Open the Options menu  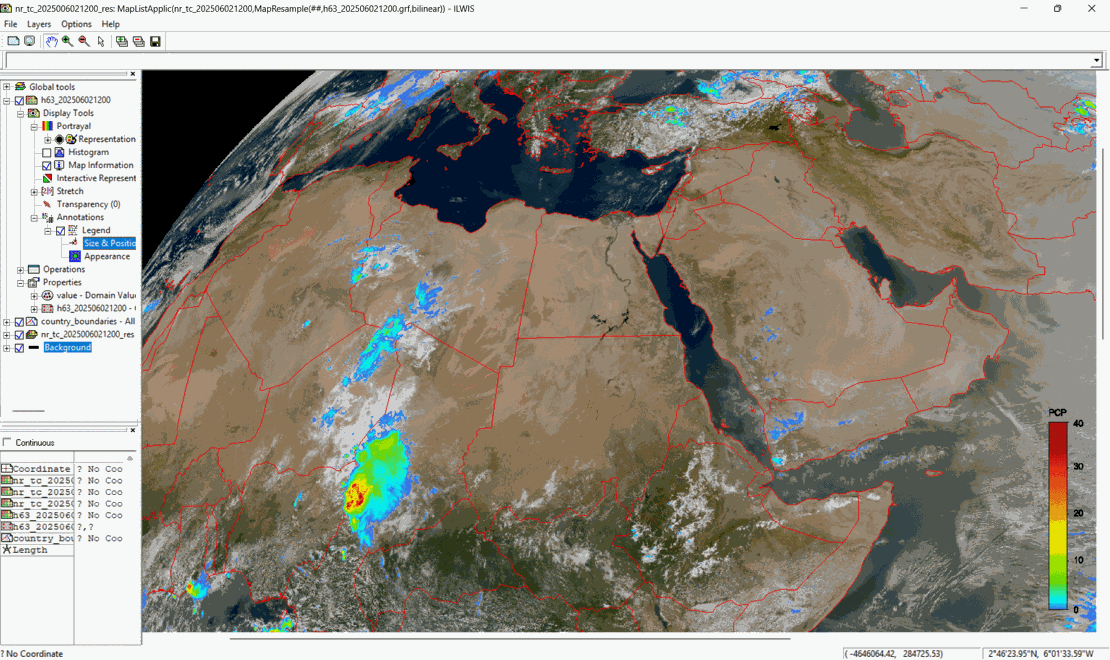pos(76,24)
